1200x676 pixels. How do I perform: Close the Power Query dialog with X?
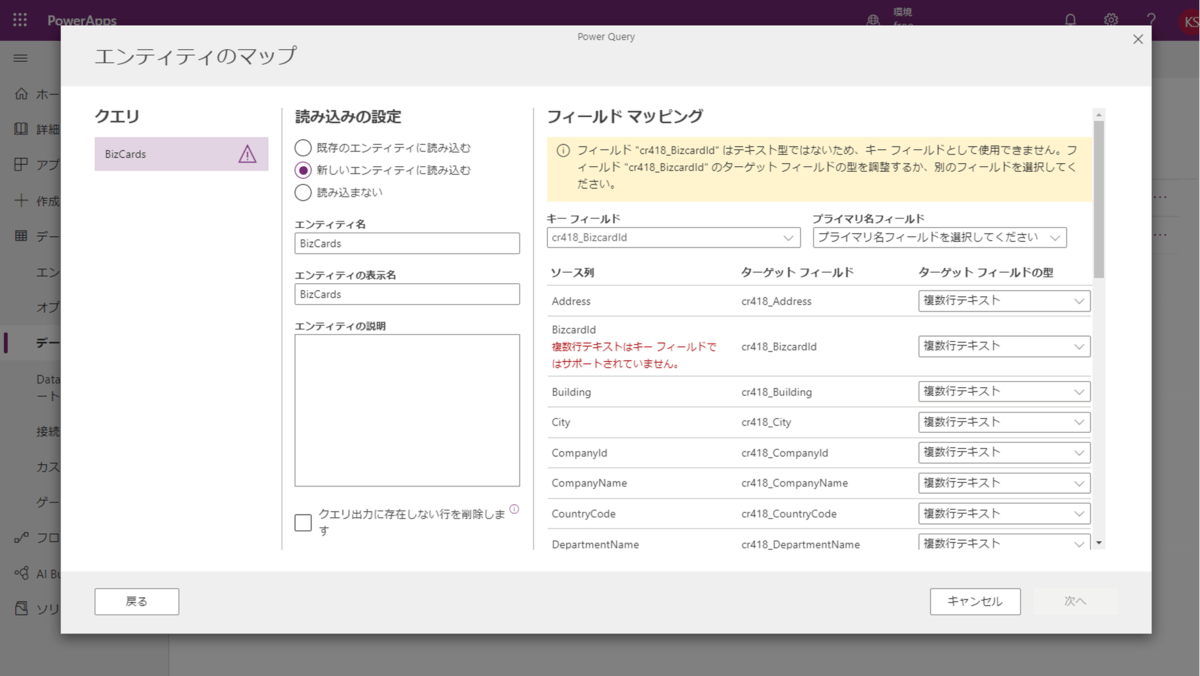(1137, 39)
